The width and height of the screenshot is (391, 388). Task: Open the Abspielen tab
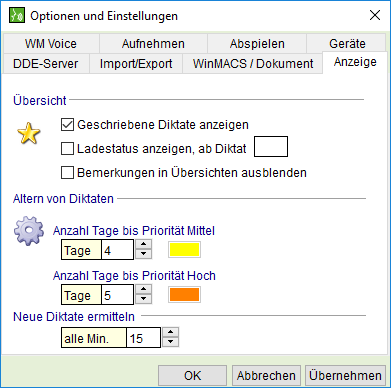click(x=257, y=44)
